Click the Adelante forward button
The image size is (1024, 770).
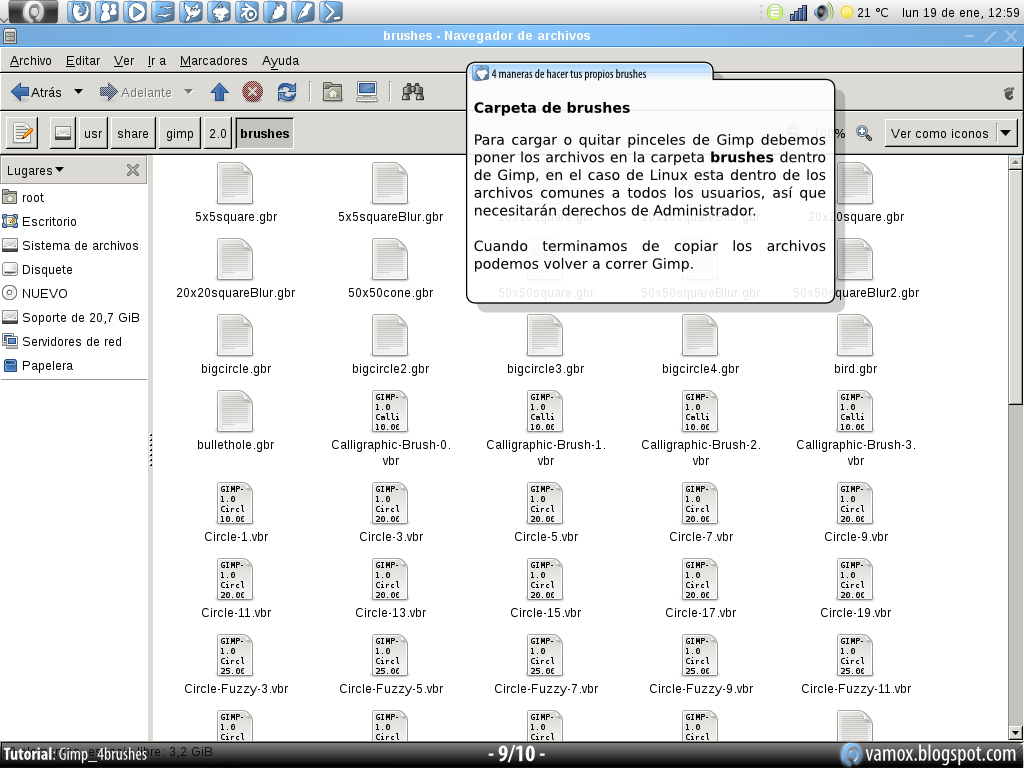click(135, 92)
